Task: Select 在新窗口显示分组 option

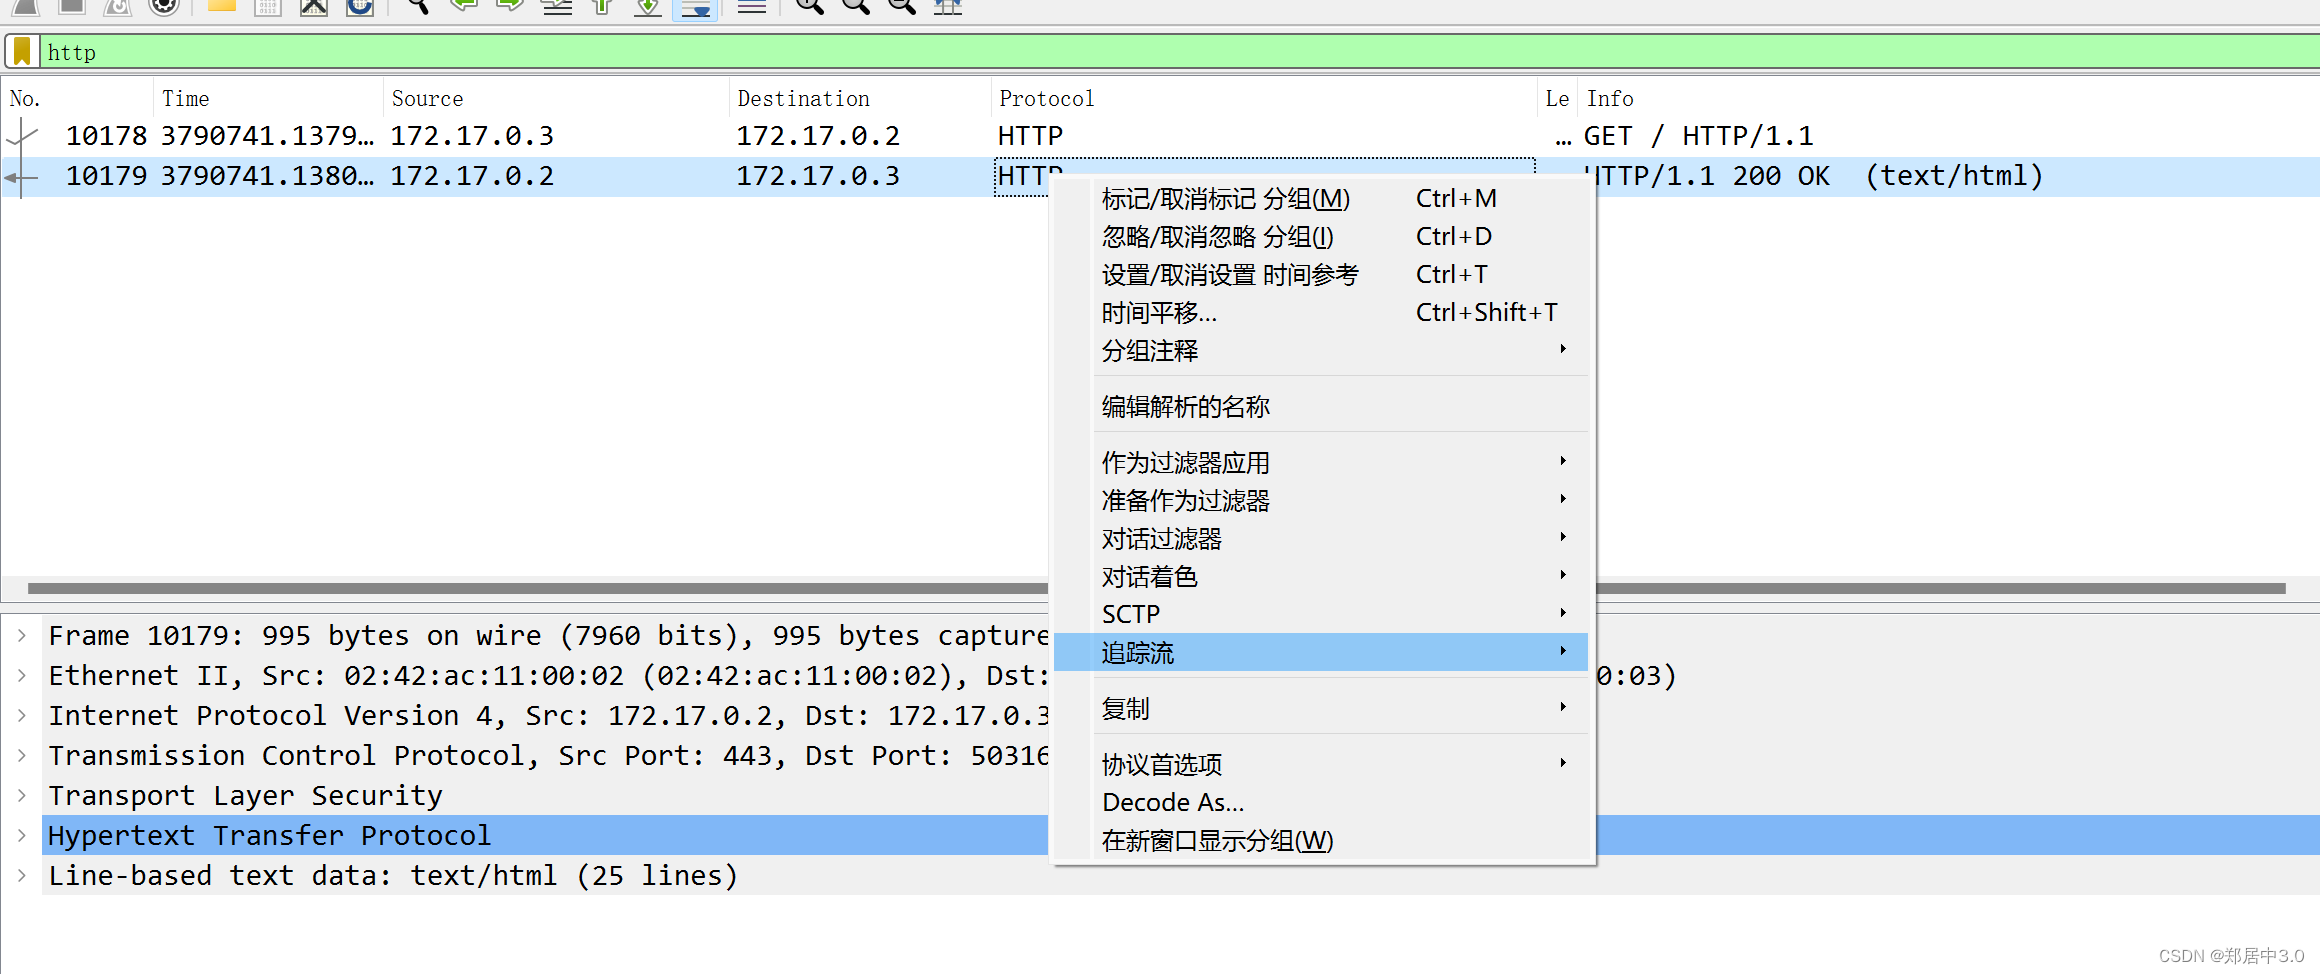Action: click(x=1216, y=840)
